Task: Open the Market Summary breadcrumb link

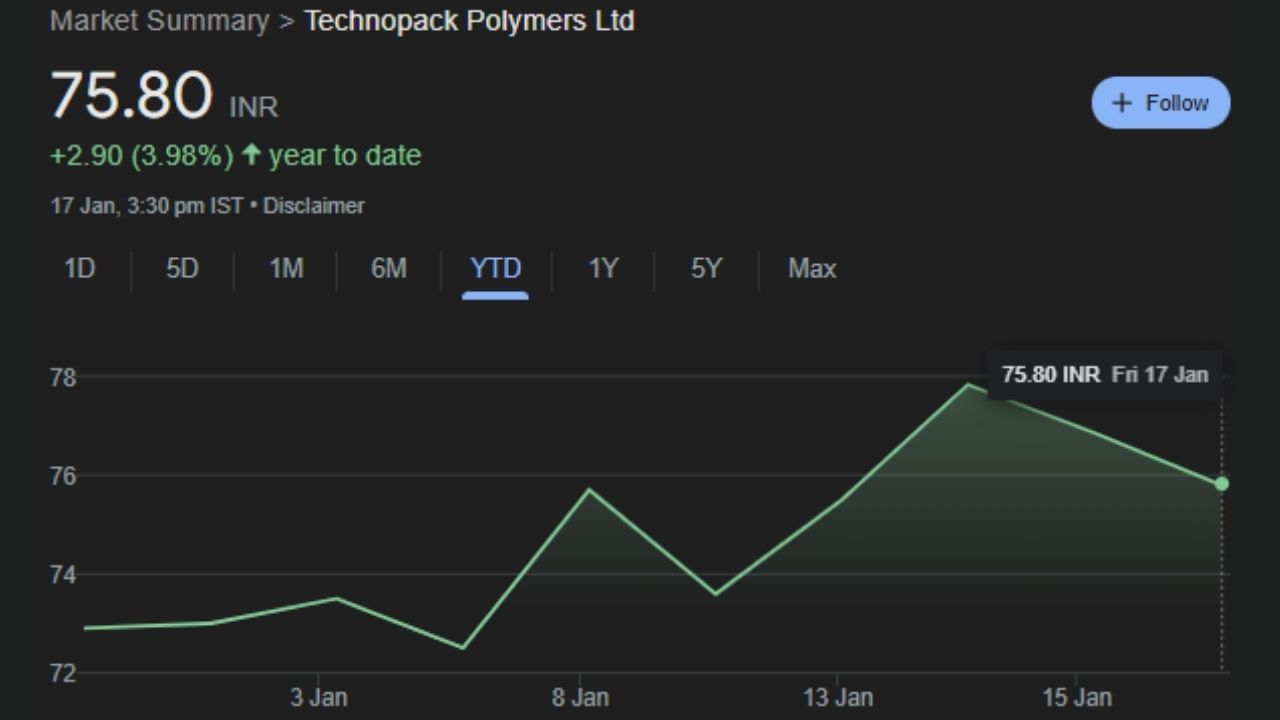Action: 159,21
